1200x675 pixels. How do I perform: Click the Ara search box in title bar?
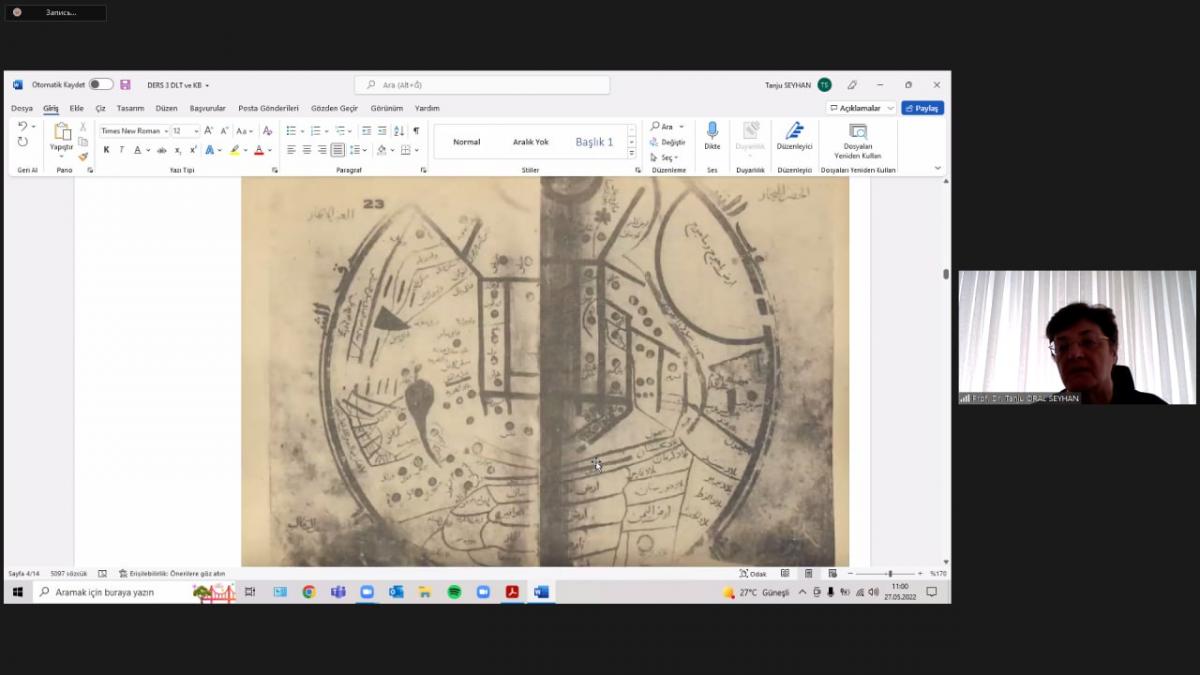(x=482, y=85)
